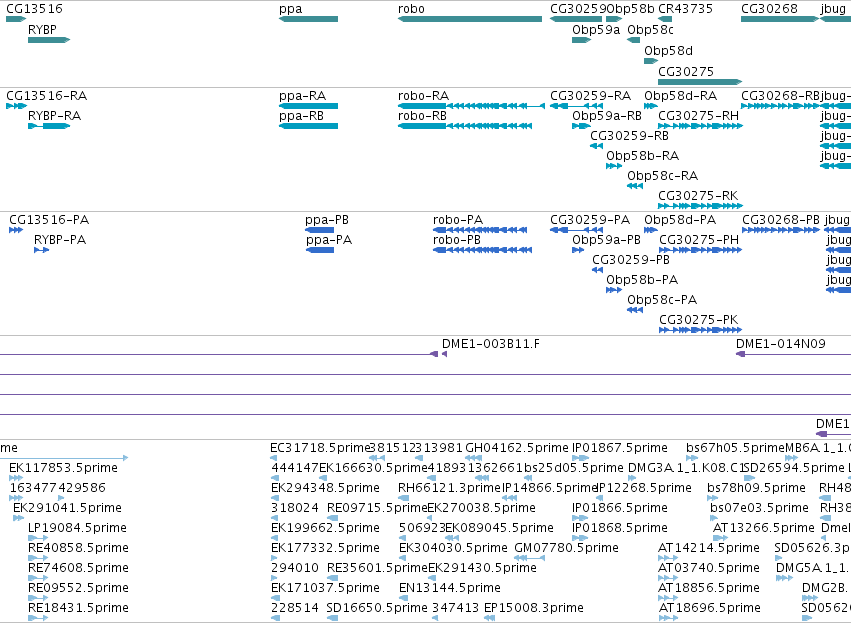This screenshot has height=623, width=851.
Task: Select the Obp58c gene label
Action: pyautogui.click(x=650, y=30)
